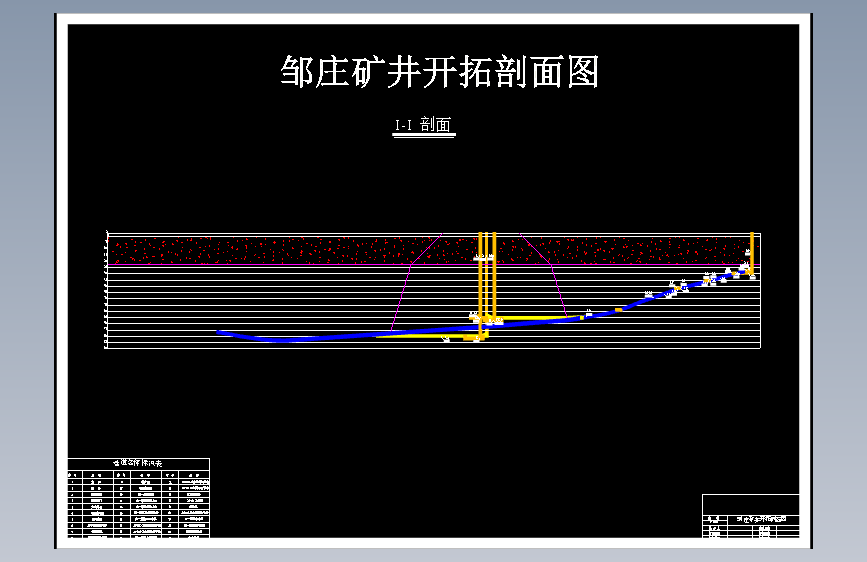
Task: Select the twin yellow vertical shafts at center
Action: pyautogui.click(x=487, y=277)
